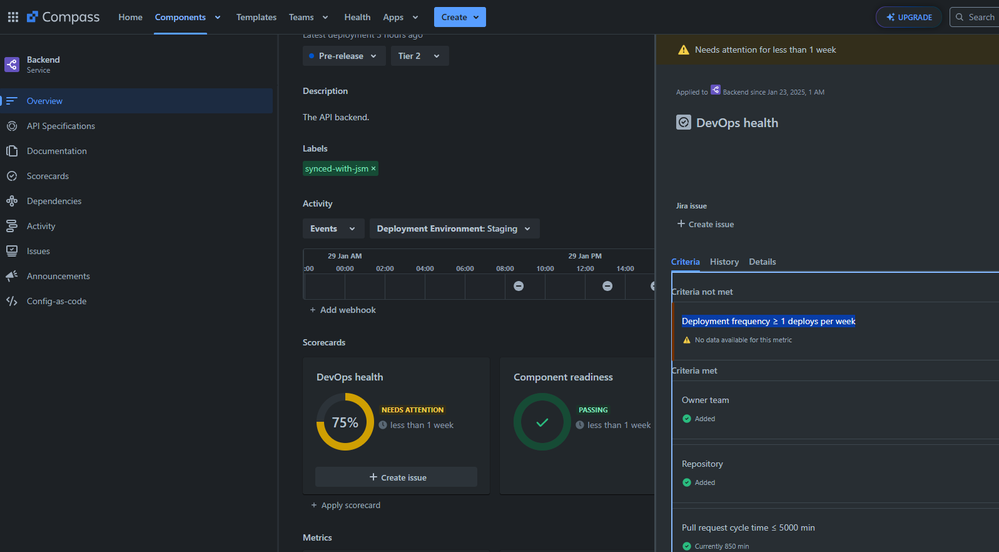Click the Component readiness card title

pyautogui.click(x=563, y=377)
